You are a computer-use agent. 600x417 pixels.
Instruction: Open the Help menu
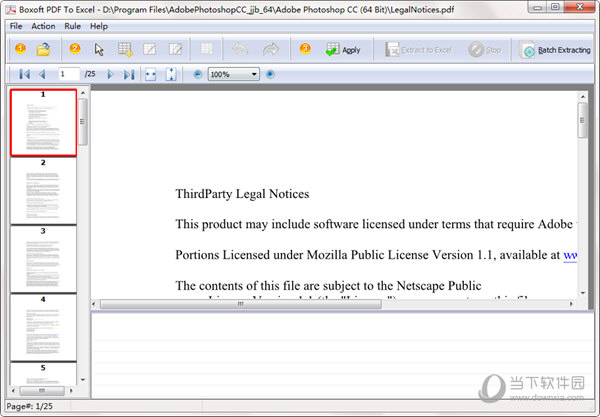(99, 26)
